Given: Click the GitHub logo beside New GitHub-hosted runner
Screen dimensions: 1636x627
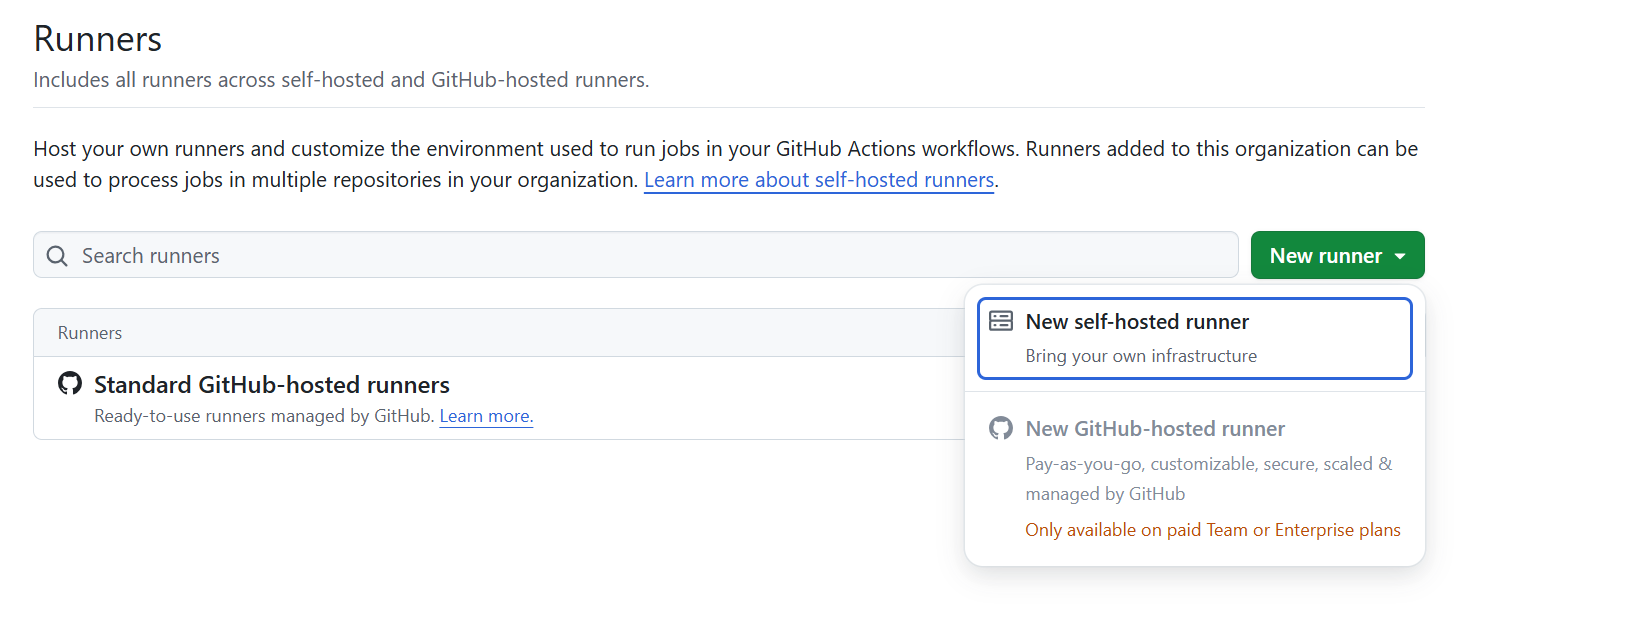Looking at the screenshot, I should coord(1001,428).
